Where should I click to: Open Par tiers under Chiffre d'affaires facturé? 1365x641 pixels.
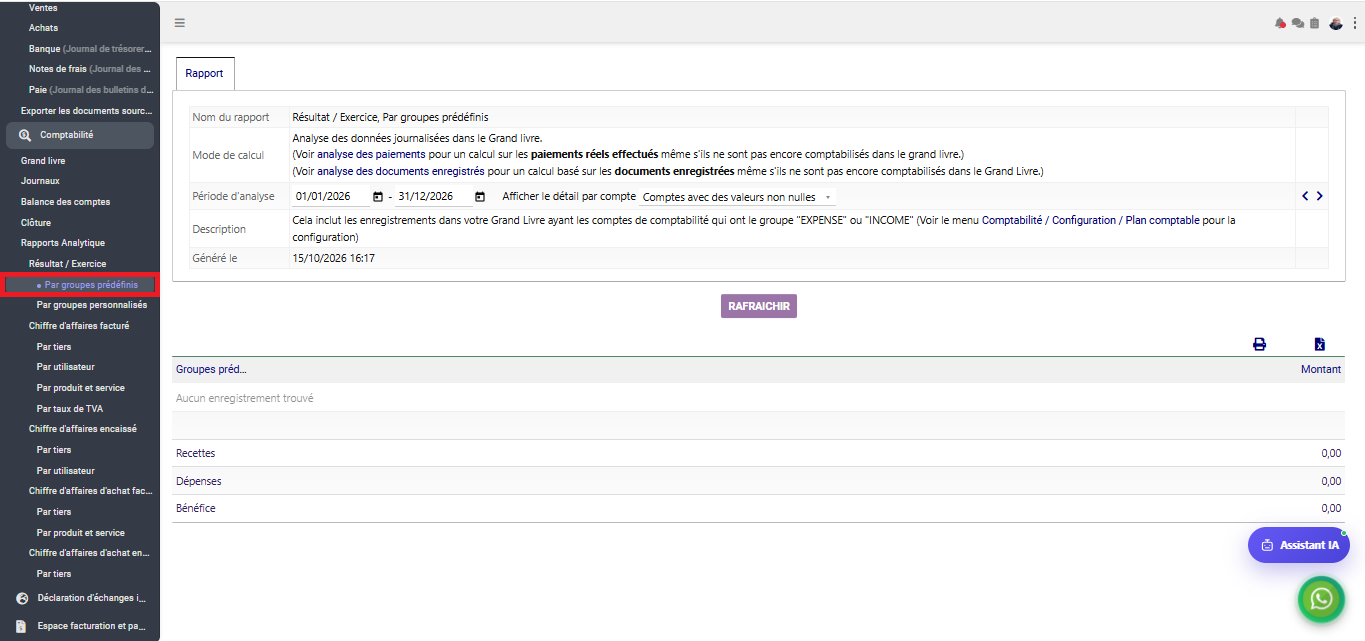(54, 347)
